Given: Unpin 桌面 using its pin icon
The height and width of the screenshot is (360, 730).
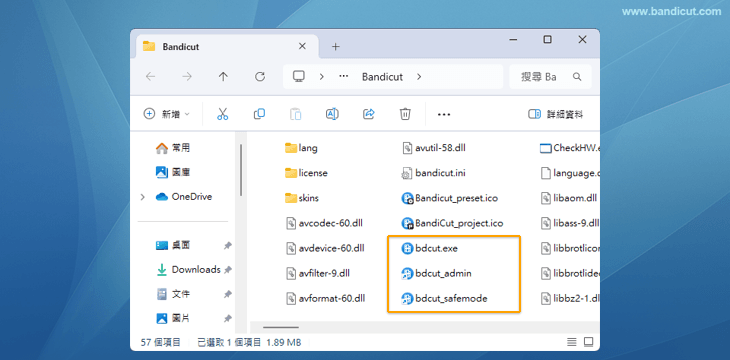Looking at the screenshot, I should pos(227,245).
